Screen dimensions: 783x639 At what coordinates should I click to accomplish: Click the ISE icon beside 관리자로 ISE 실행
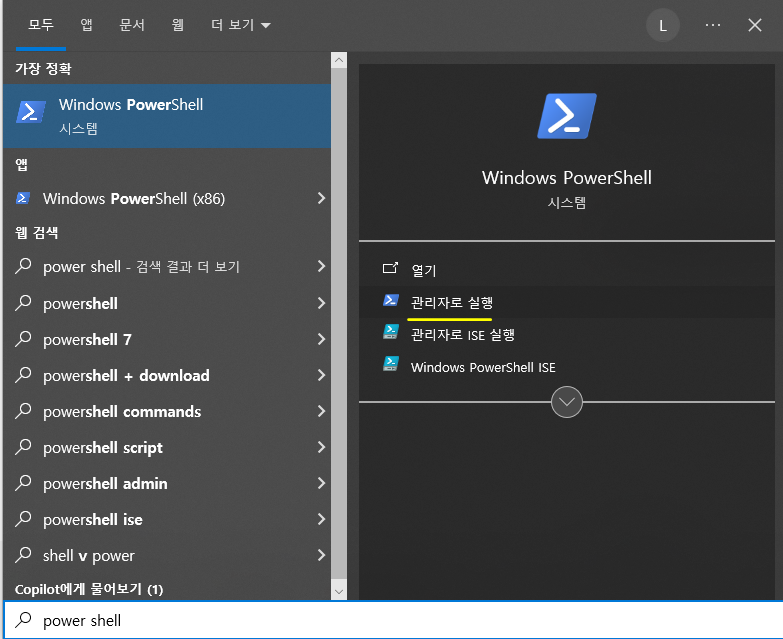point(391,332)
